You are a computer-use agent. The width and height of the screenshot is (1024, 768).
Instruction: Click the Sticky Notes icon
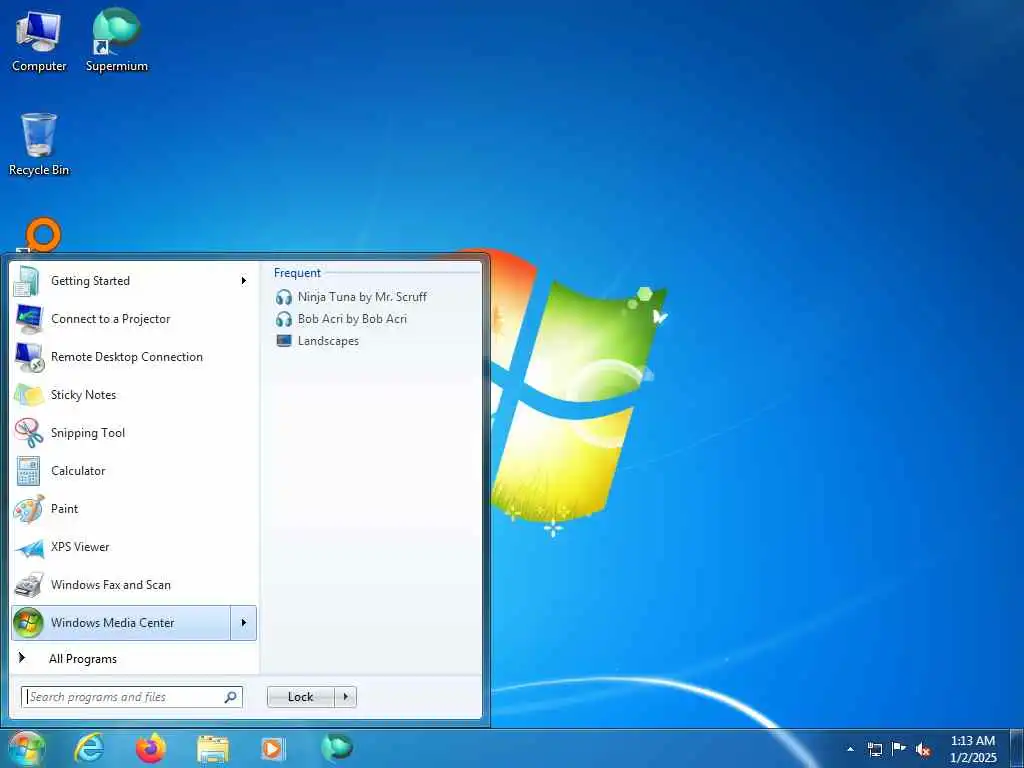(x=28, y=395)
